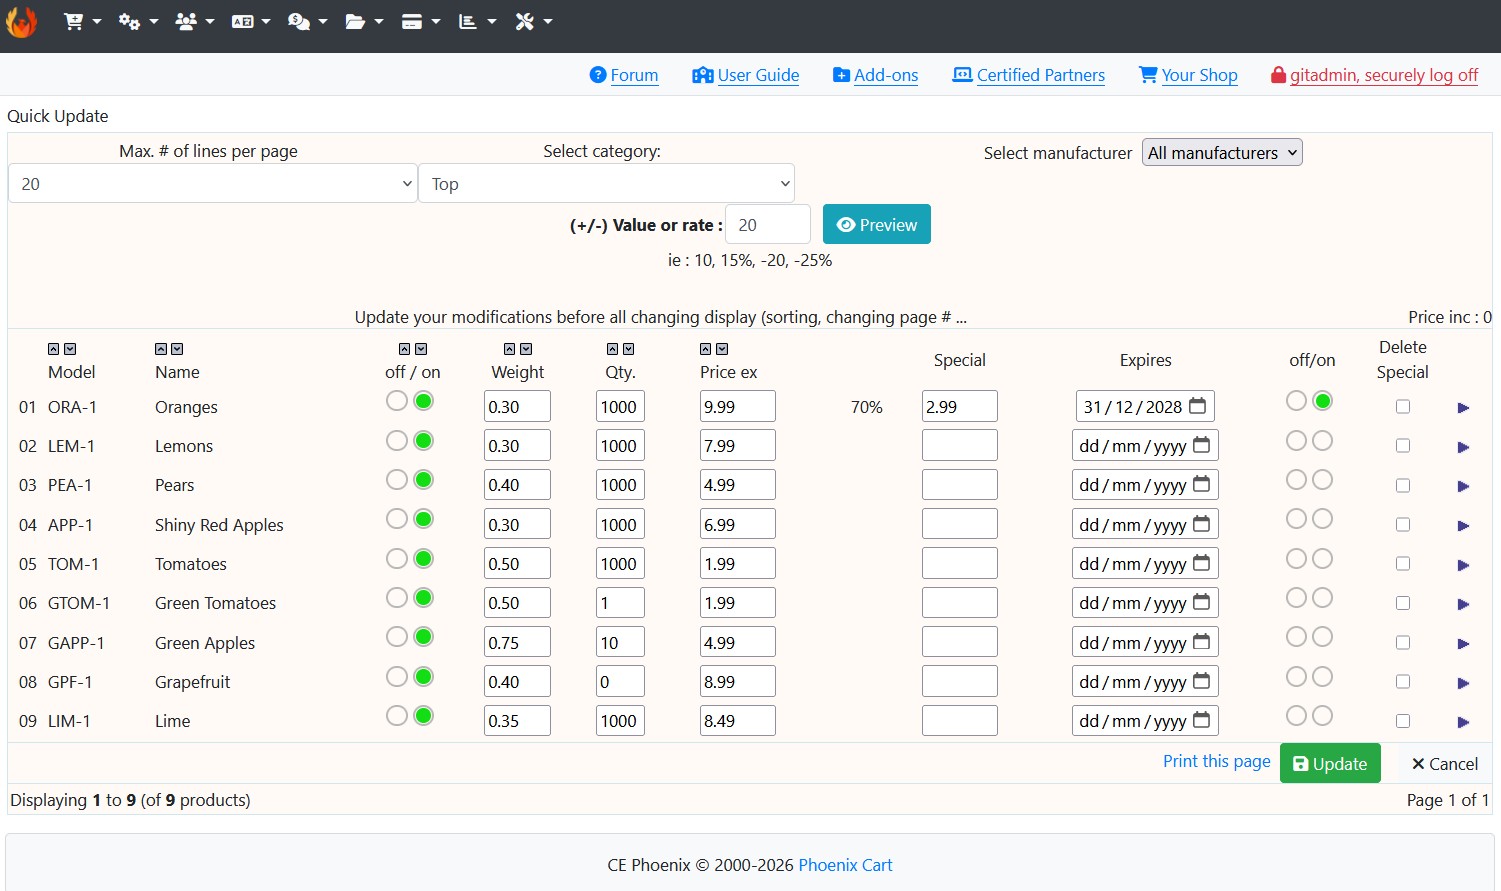Sort Name column ascending

click(161, 349)
